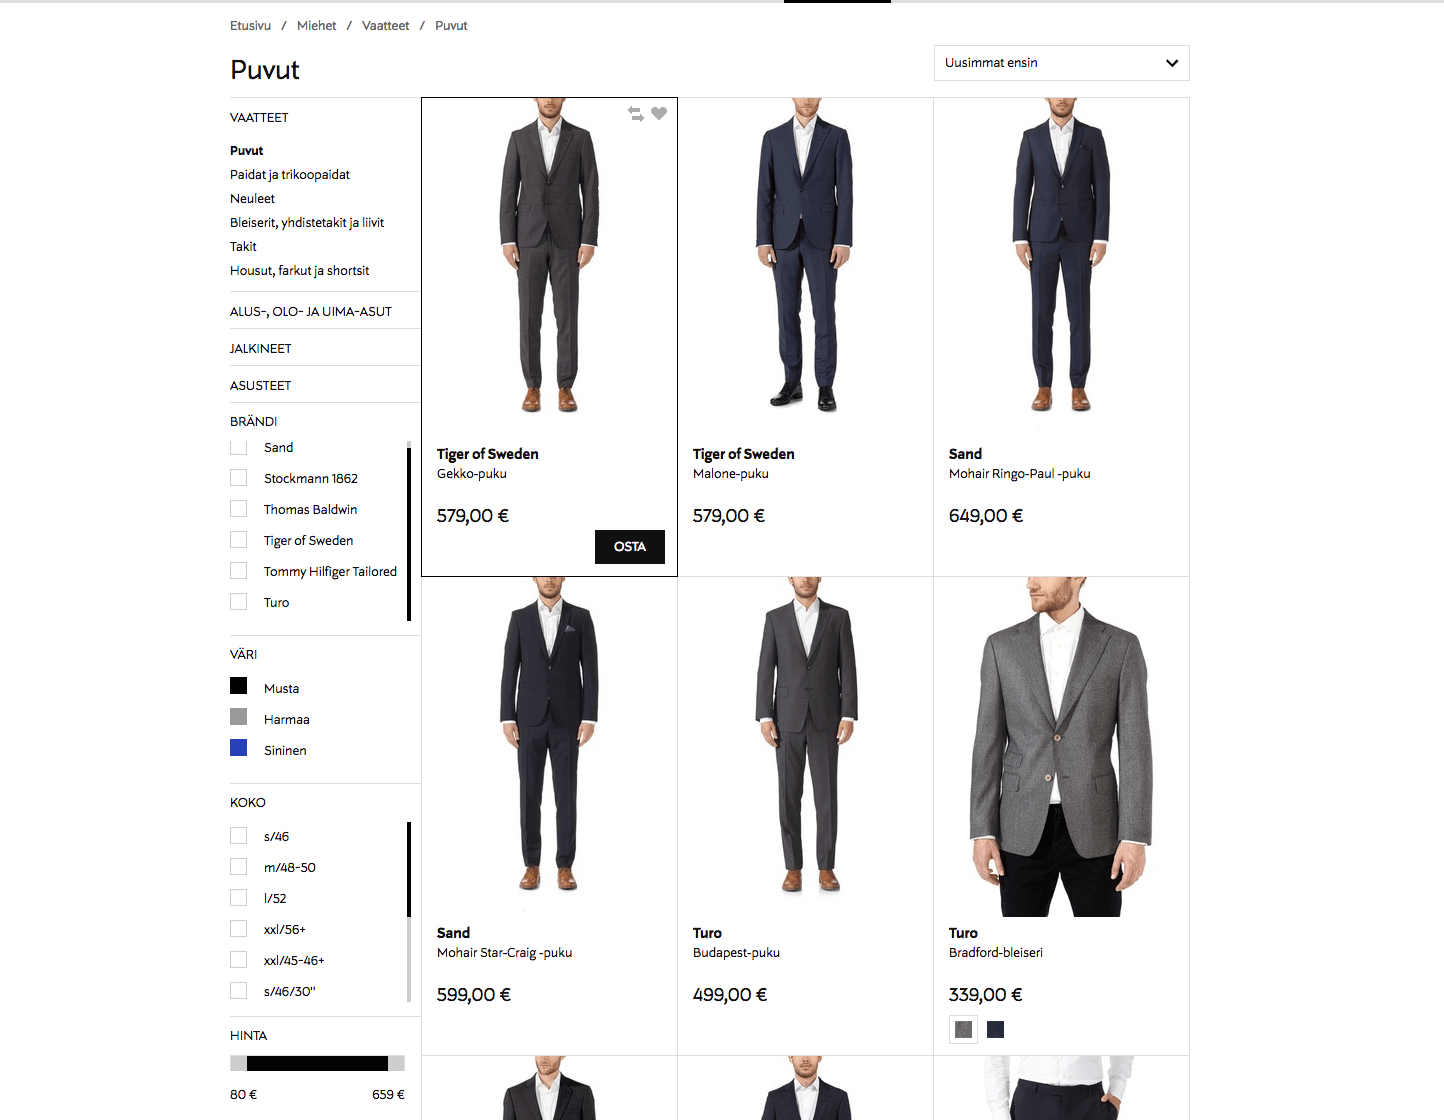Go to Vaatteet breadcrumb
The height and width of the screenshot is (1120, 1444).
pos(385,26)
